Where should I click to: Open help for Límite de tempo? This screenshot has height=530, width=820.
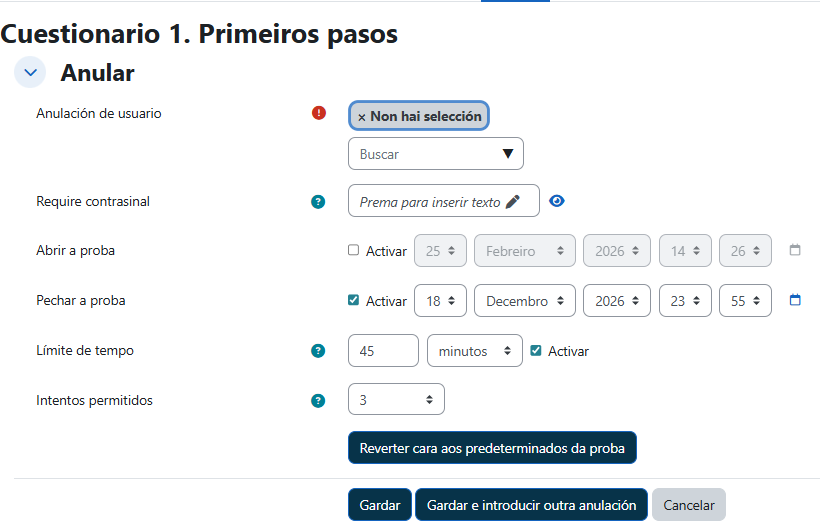coord(318,351)
